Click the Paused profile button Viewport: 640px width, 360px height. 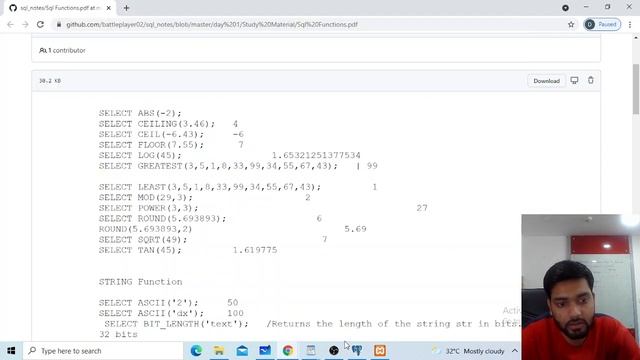(602, 24)
